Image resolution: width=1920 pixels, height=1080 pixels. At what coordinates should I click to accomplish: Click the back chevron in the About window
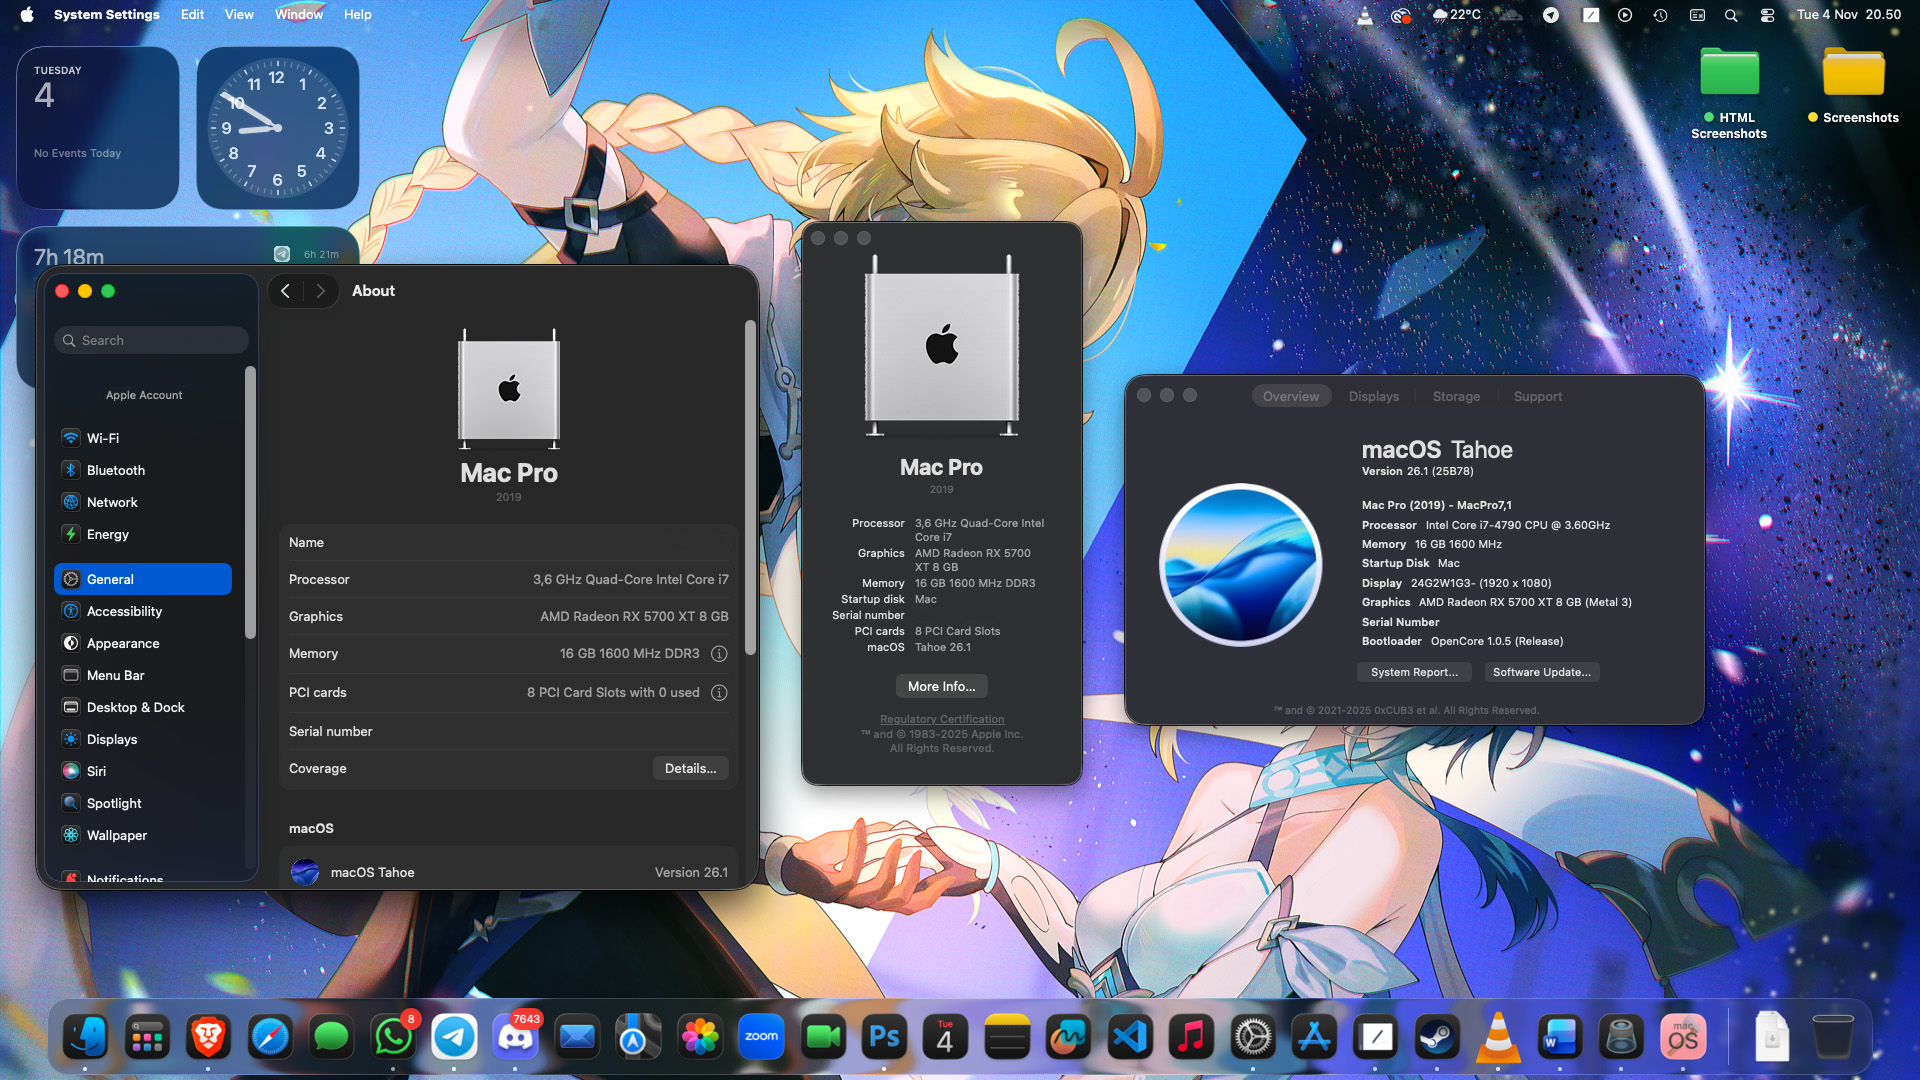coord(286,291)
